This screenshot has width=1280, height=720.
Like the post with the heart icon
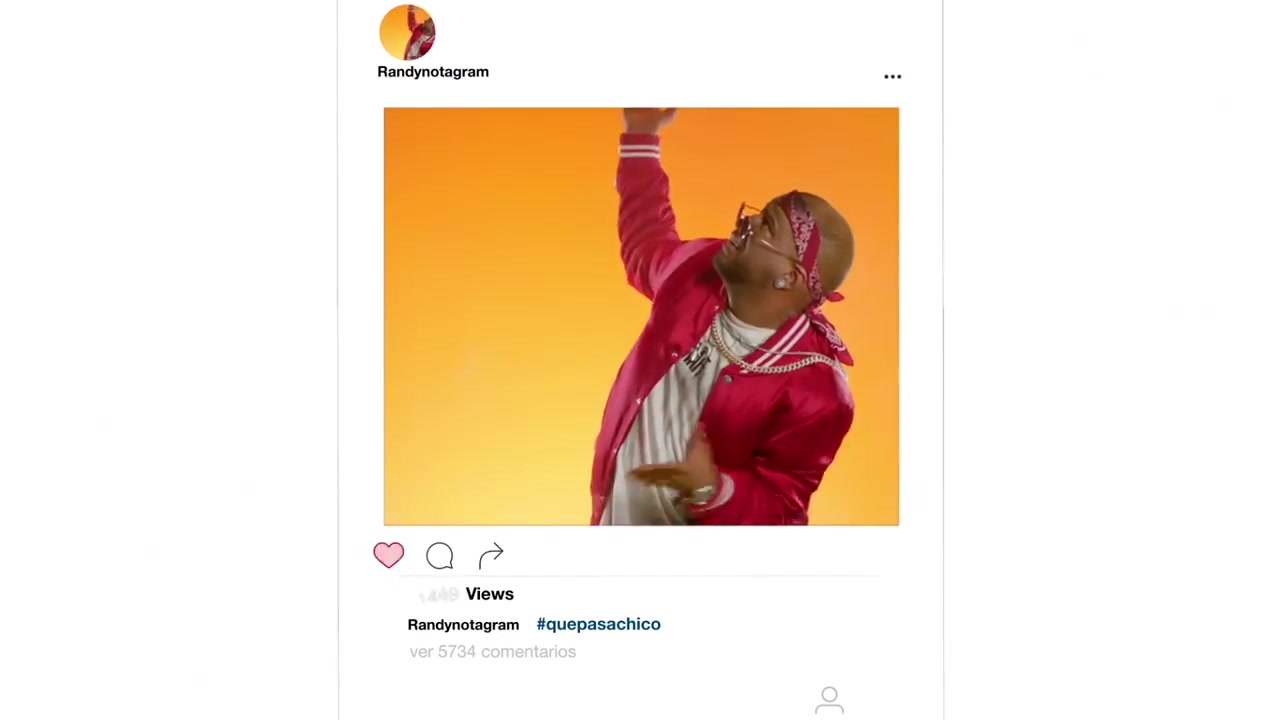(389, 555)
